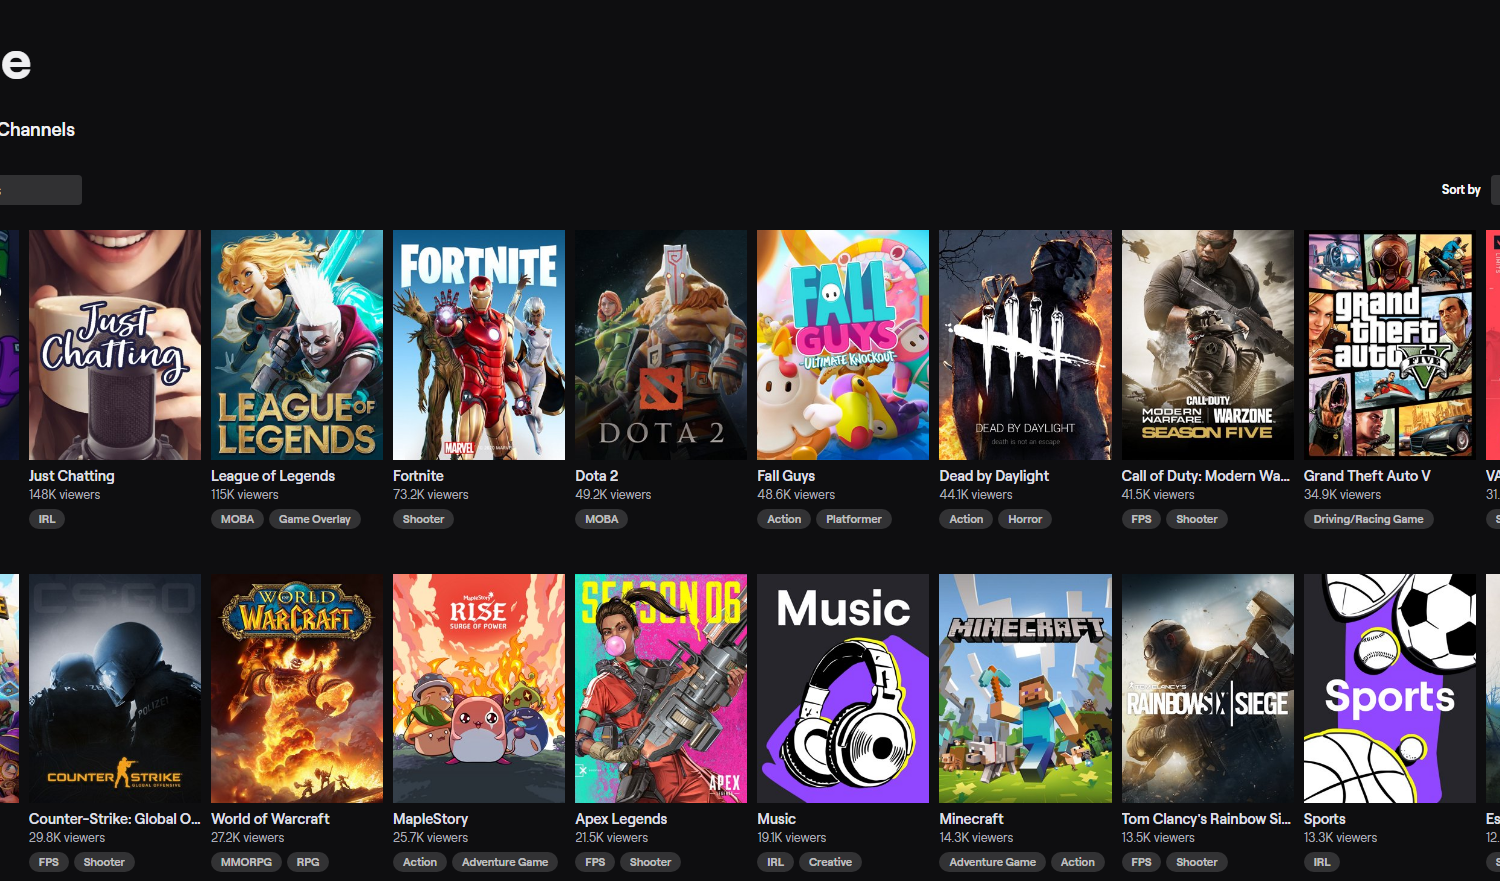
Task: Open the Sports category cover image
Action: pos(1389,688)
